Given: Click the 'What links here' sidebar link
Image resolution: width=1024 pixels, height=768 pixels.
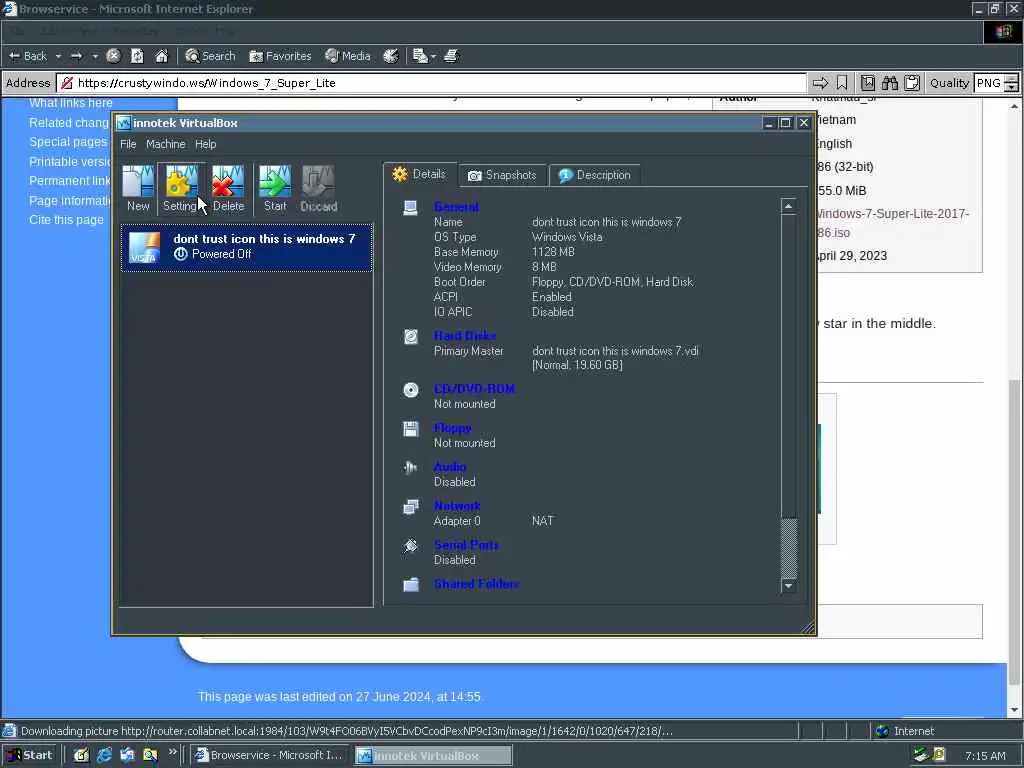Looking at the screenshot, I should 71,103.
